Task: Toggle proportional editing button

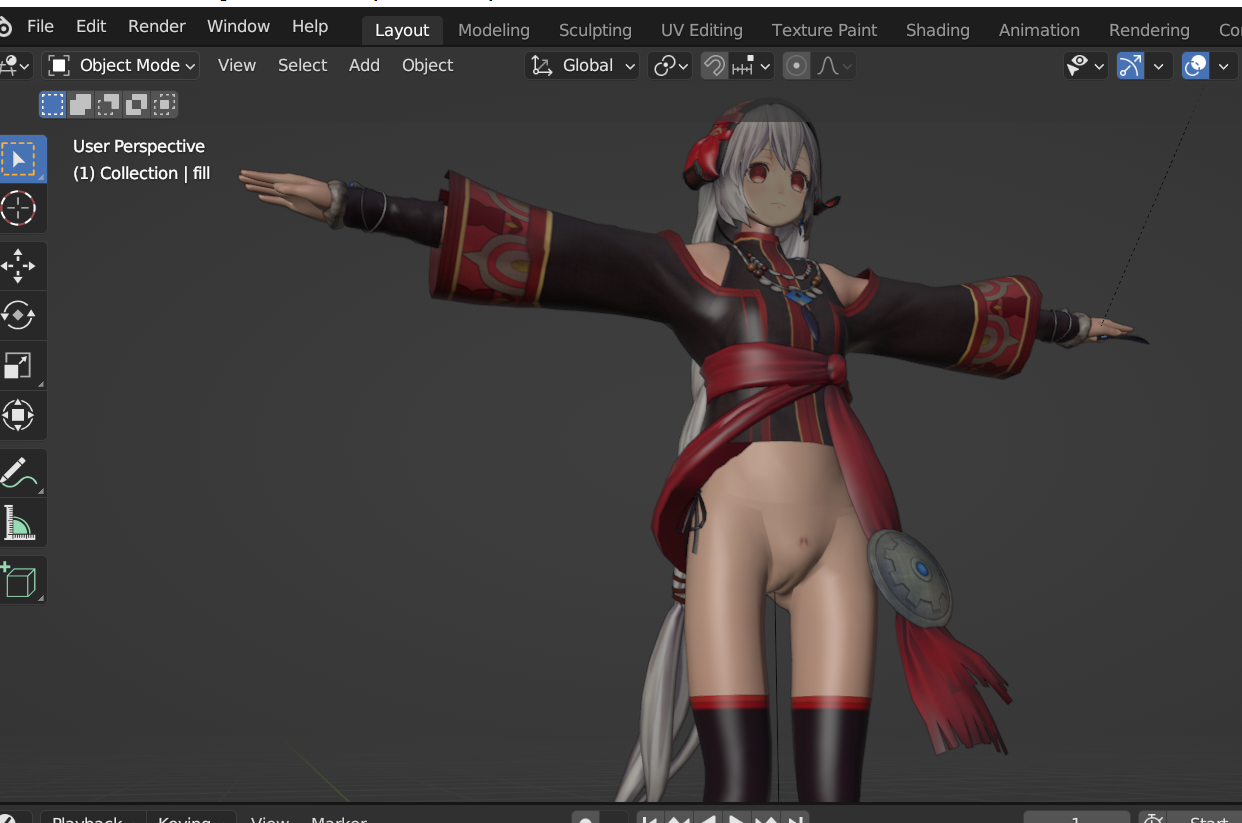Action: 797,66
